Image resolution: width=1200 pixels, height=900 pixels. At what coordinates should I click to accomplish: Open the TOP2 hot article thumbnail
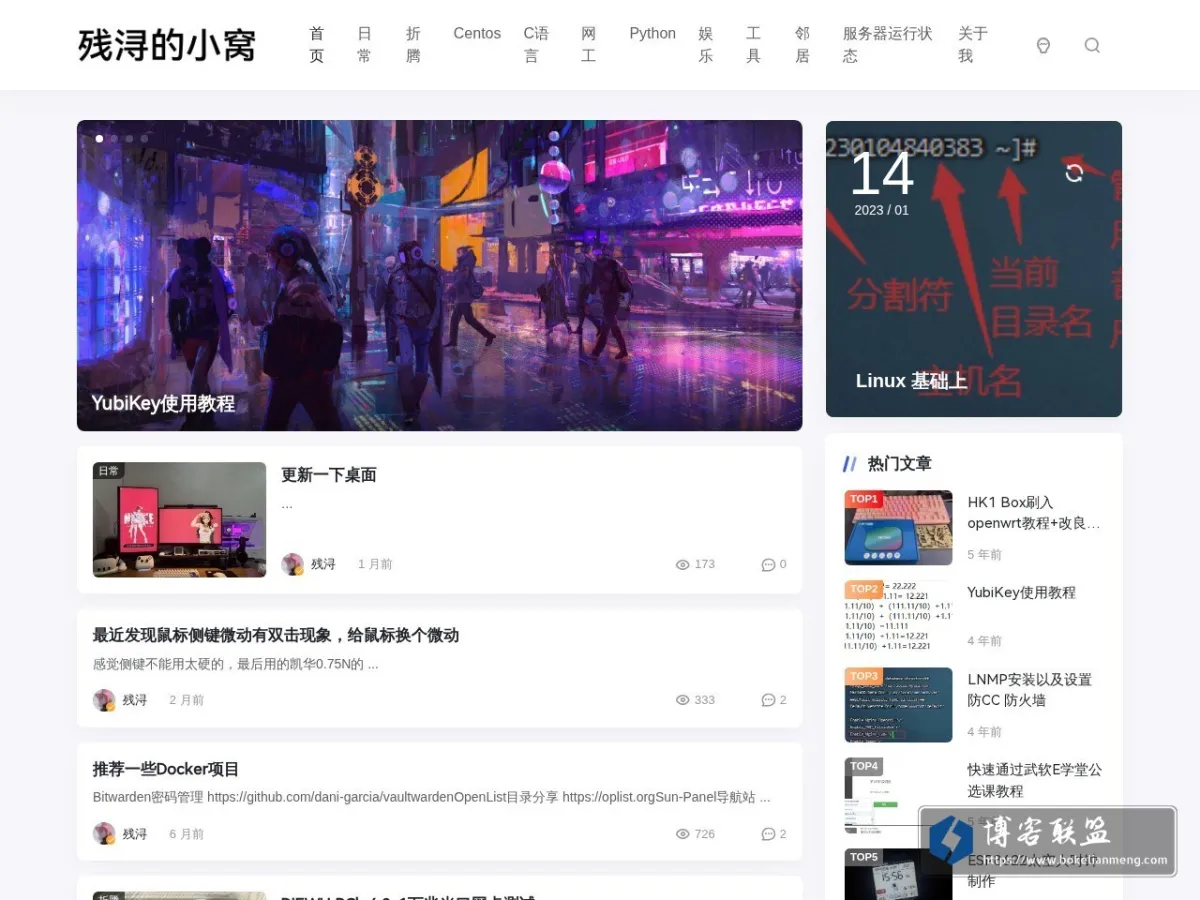click(898, 617)
